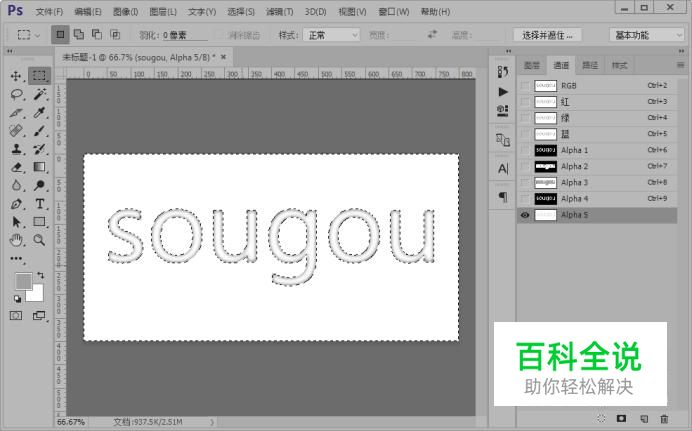692x431 pixels.
Task: Select the Crop tool
Action: pos(16,112)
